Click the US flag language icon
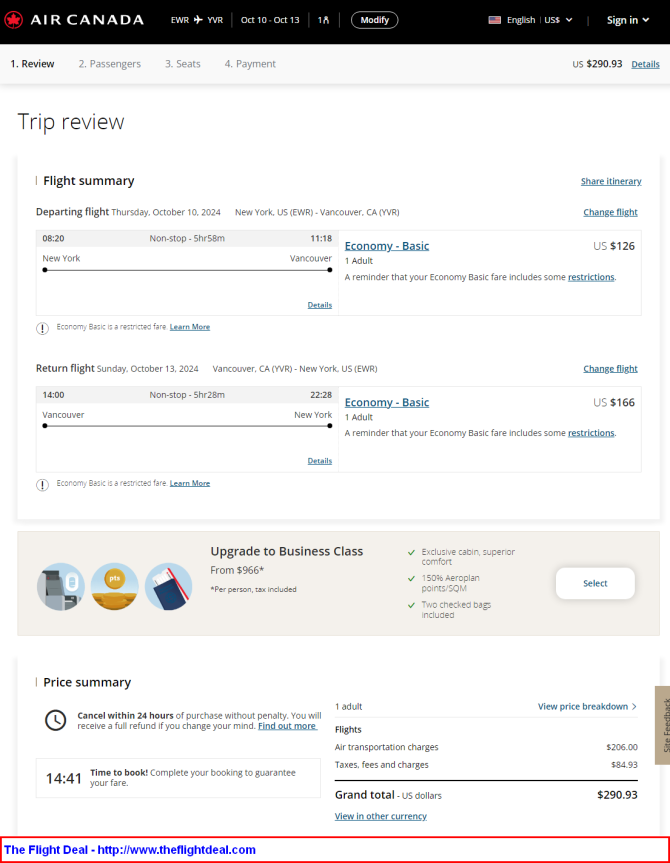 494,20
